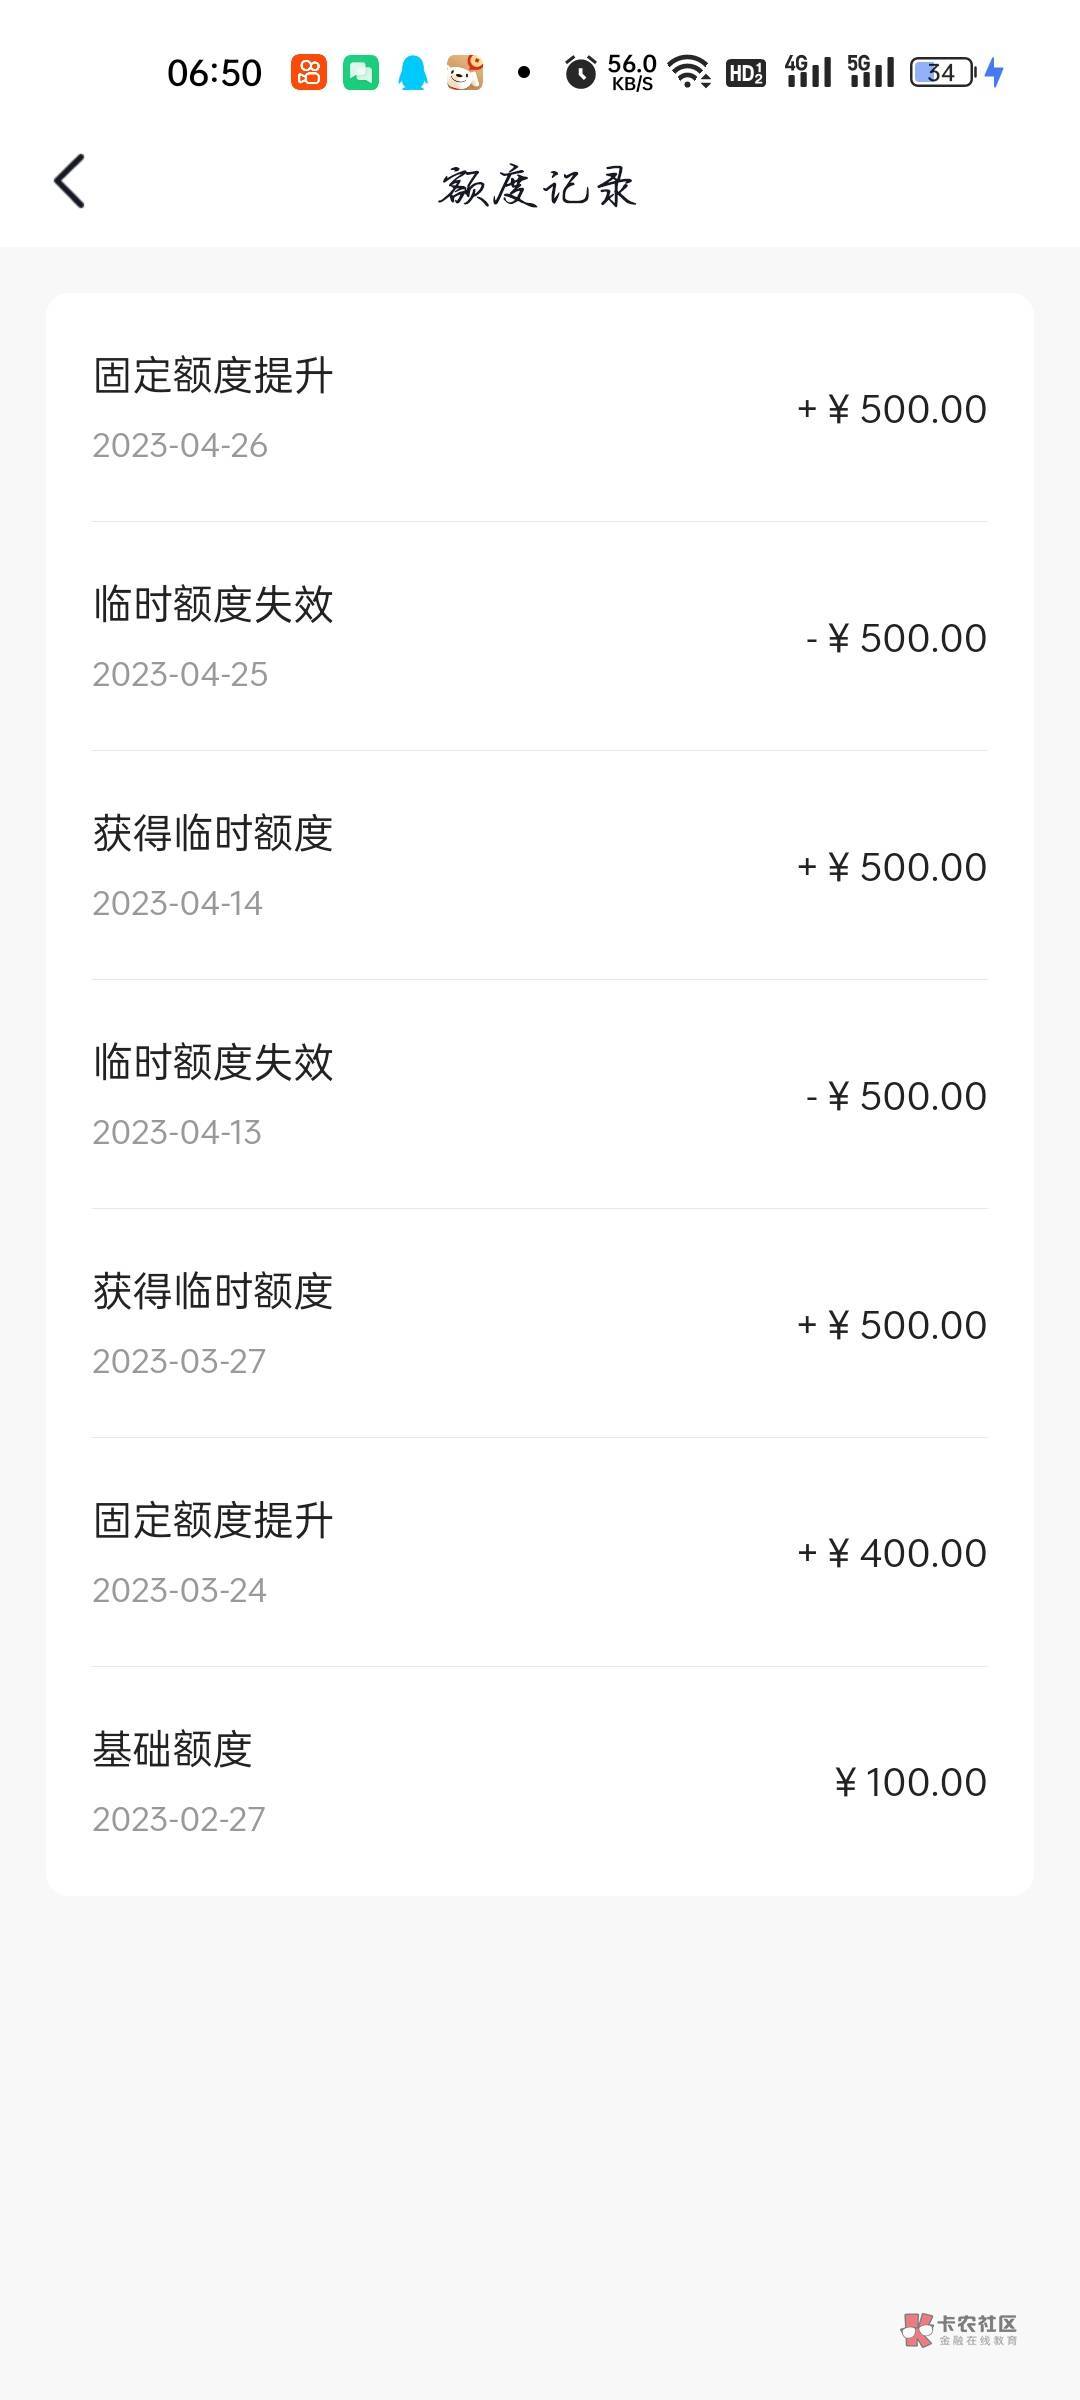Tap the 卡农社区 watermark logo
Screen dimensions: 1080x2400
(x=959, y=2329)
